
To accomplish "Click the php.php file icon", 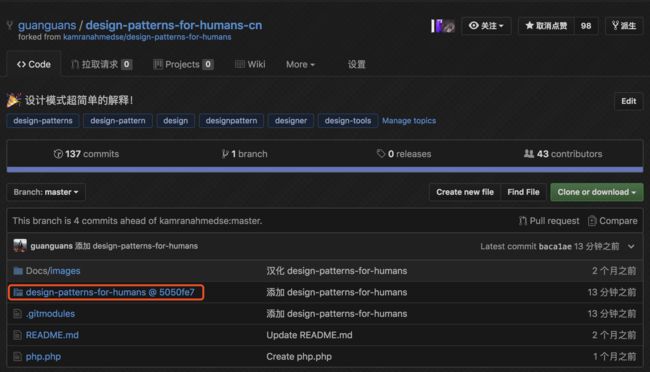I will [x=17, y=357].
